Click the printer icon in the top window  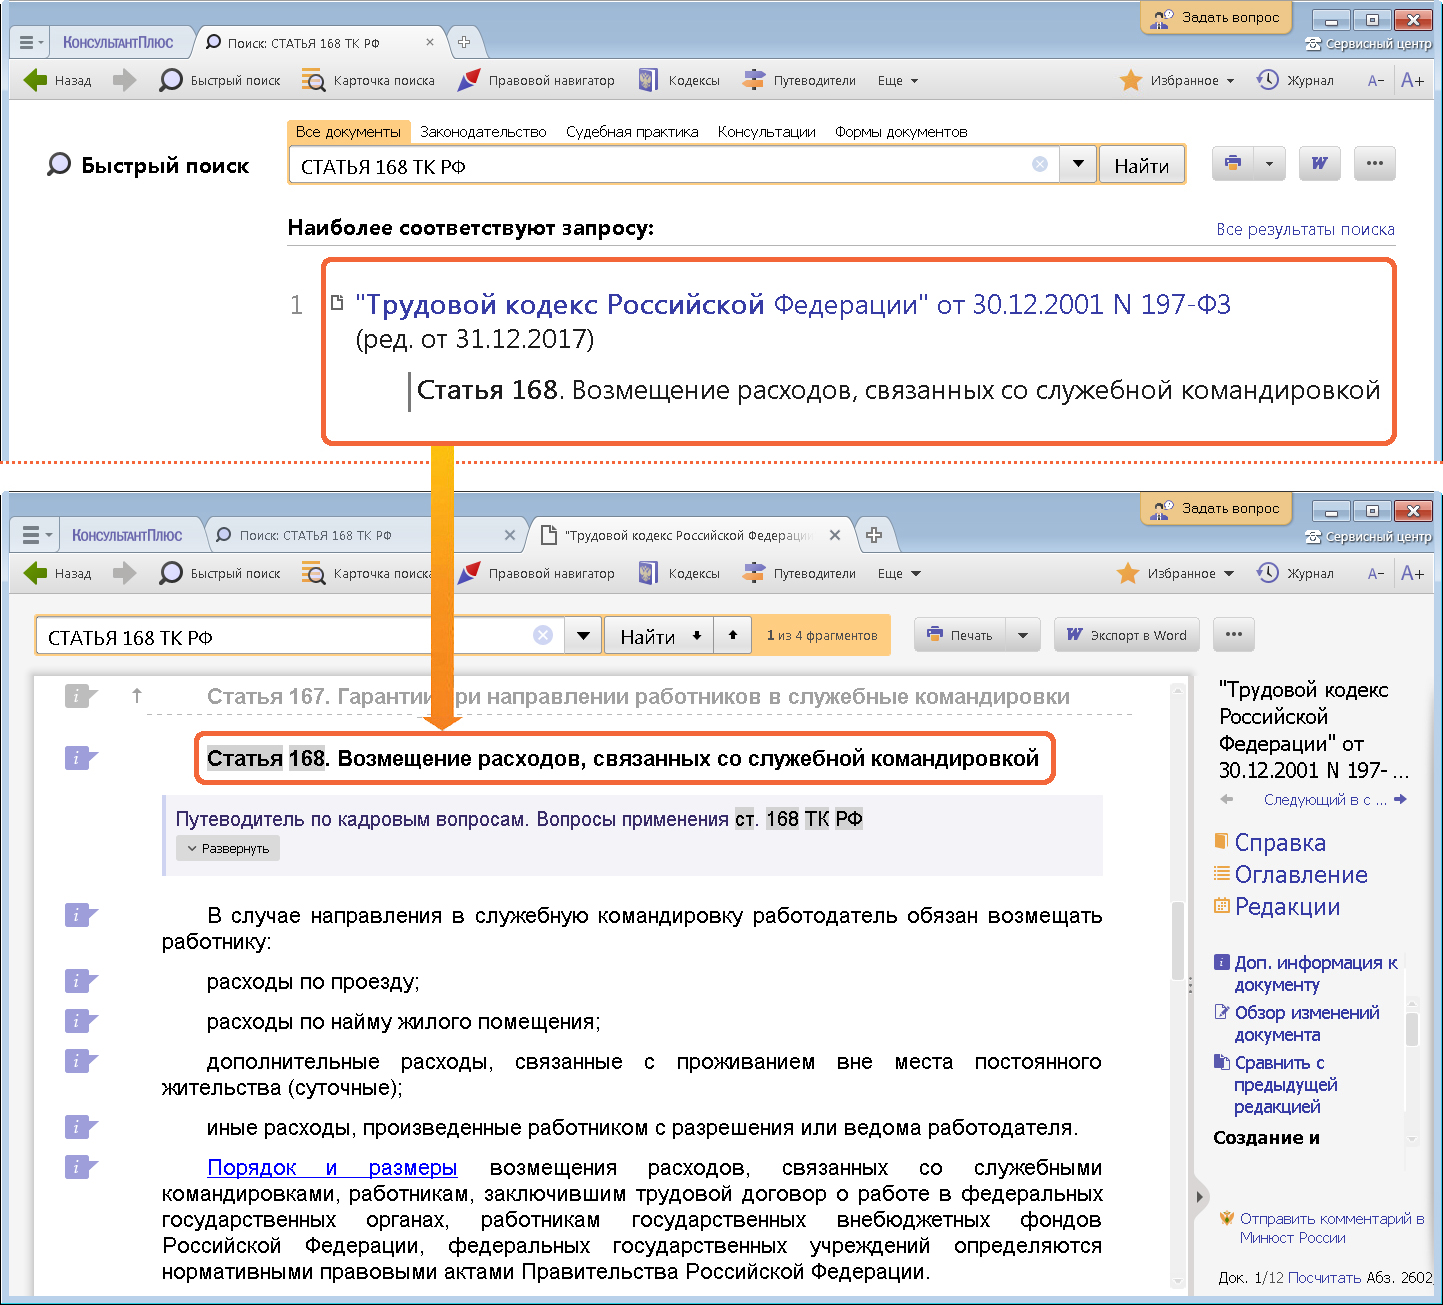point(1233,163)
